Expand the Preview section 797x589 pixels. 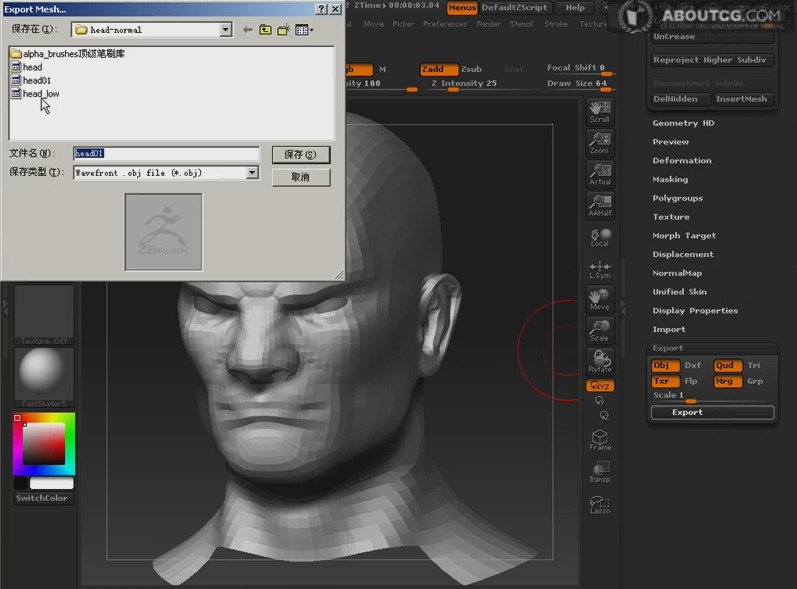[x=671, y=142]
